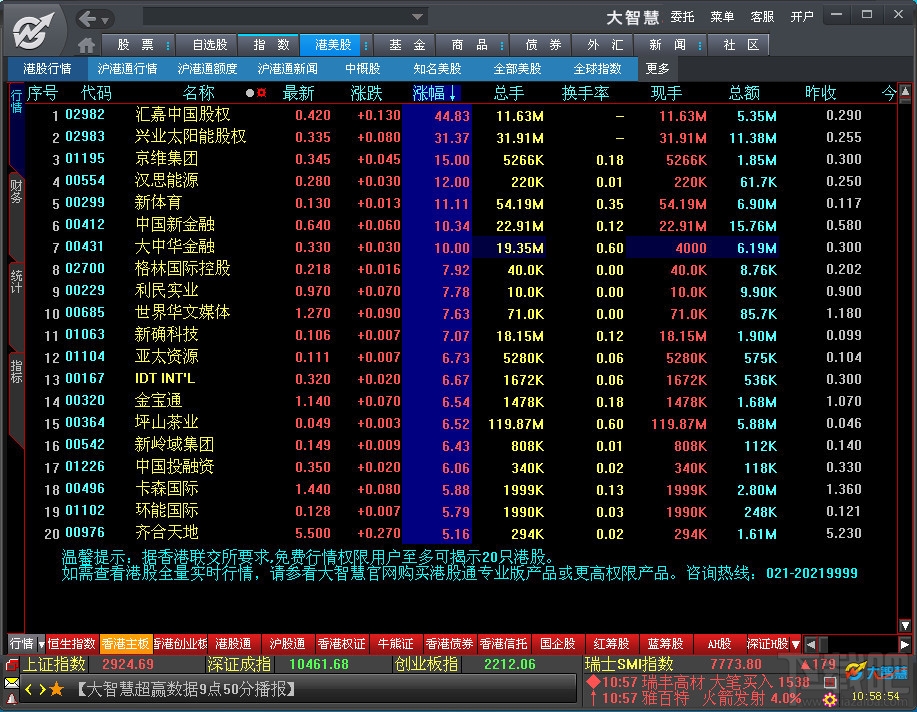
Task: Open the 基金 tab
Action: [x=407, y=45]
